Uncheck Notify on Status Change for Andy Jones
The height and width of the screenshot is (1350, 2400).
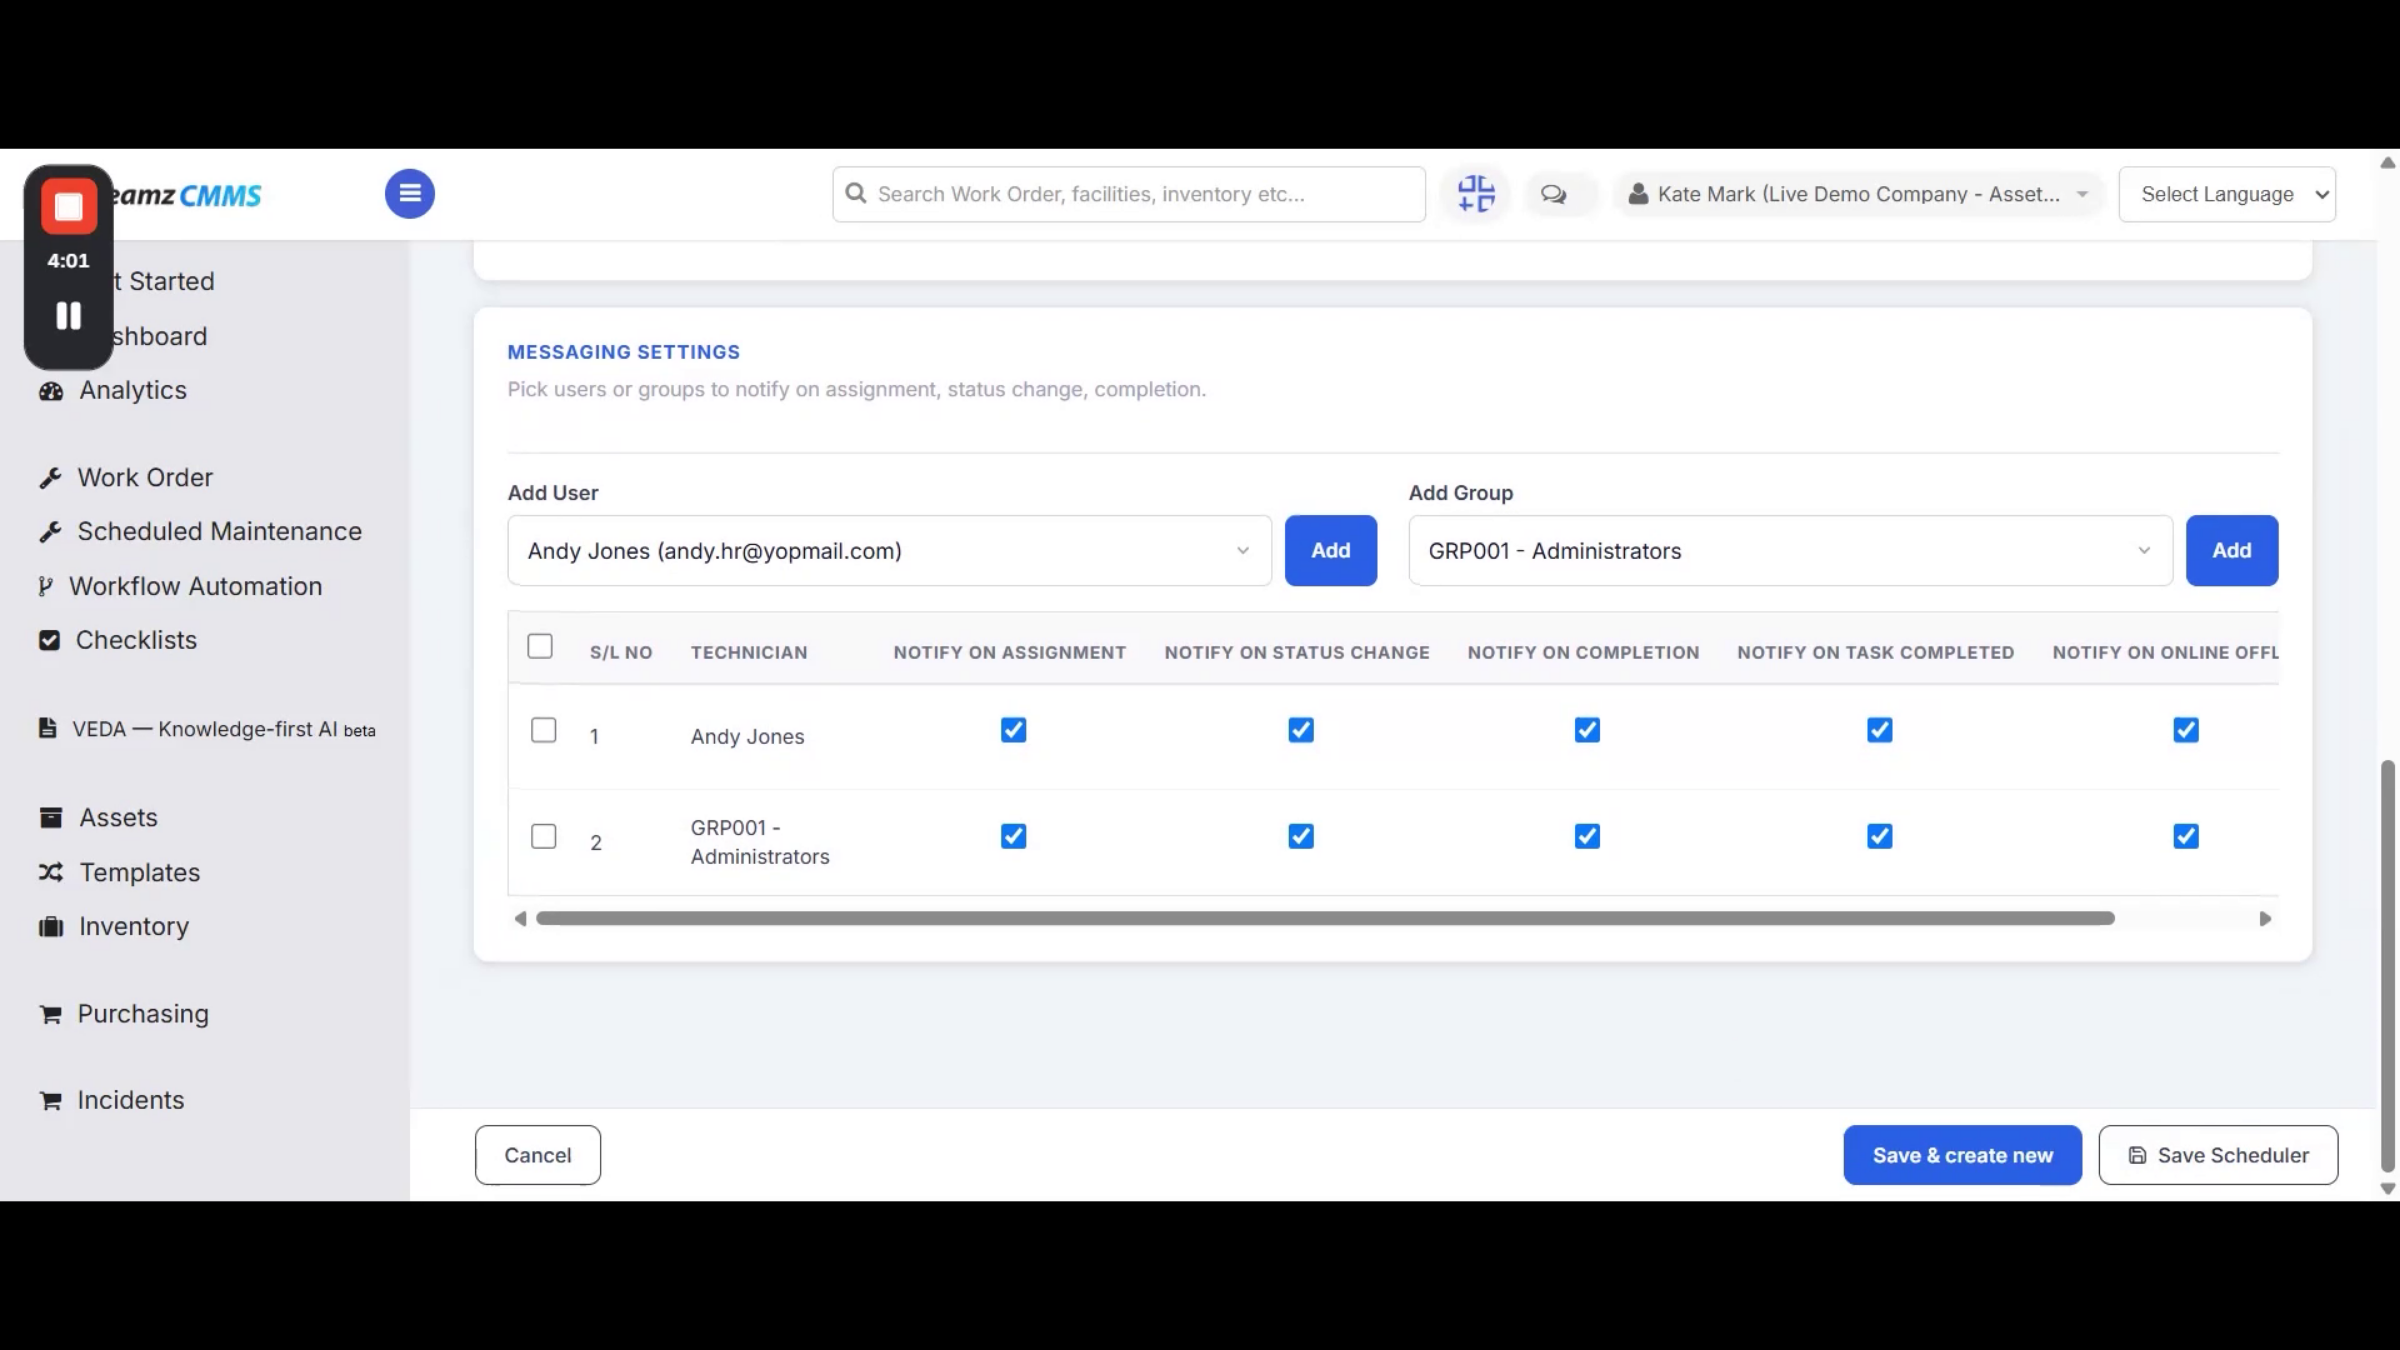pyautogui.click(x=1301, y=730)
